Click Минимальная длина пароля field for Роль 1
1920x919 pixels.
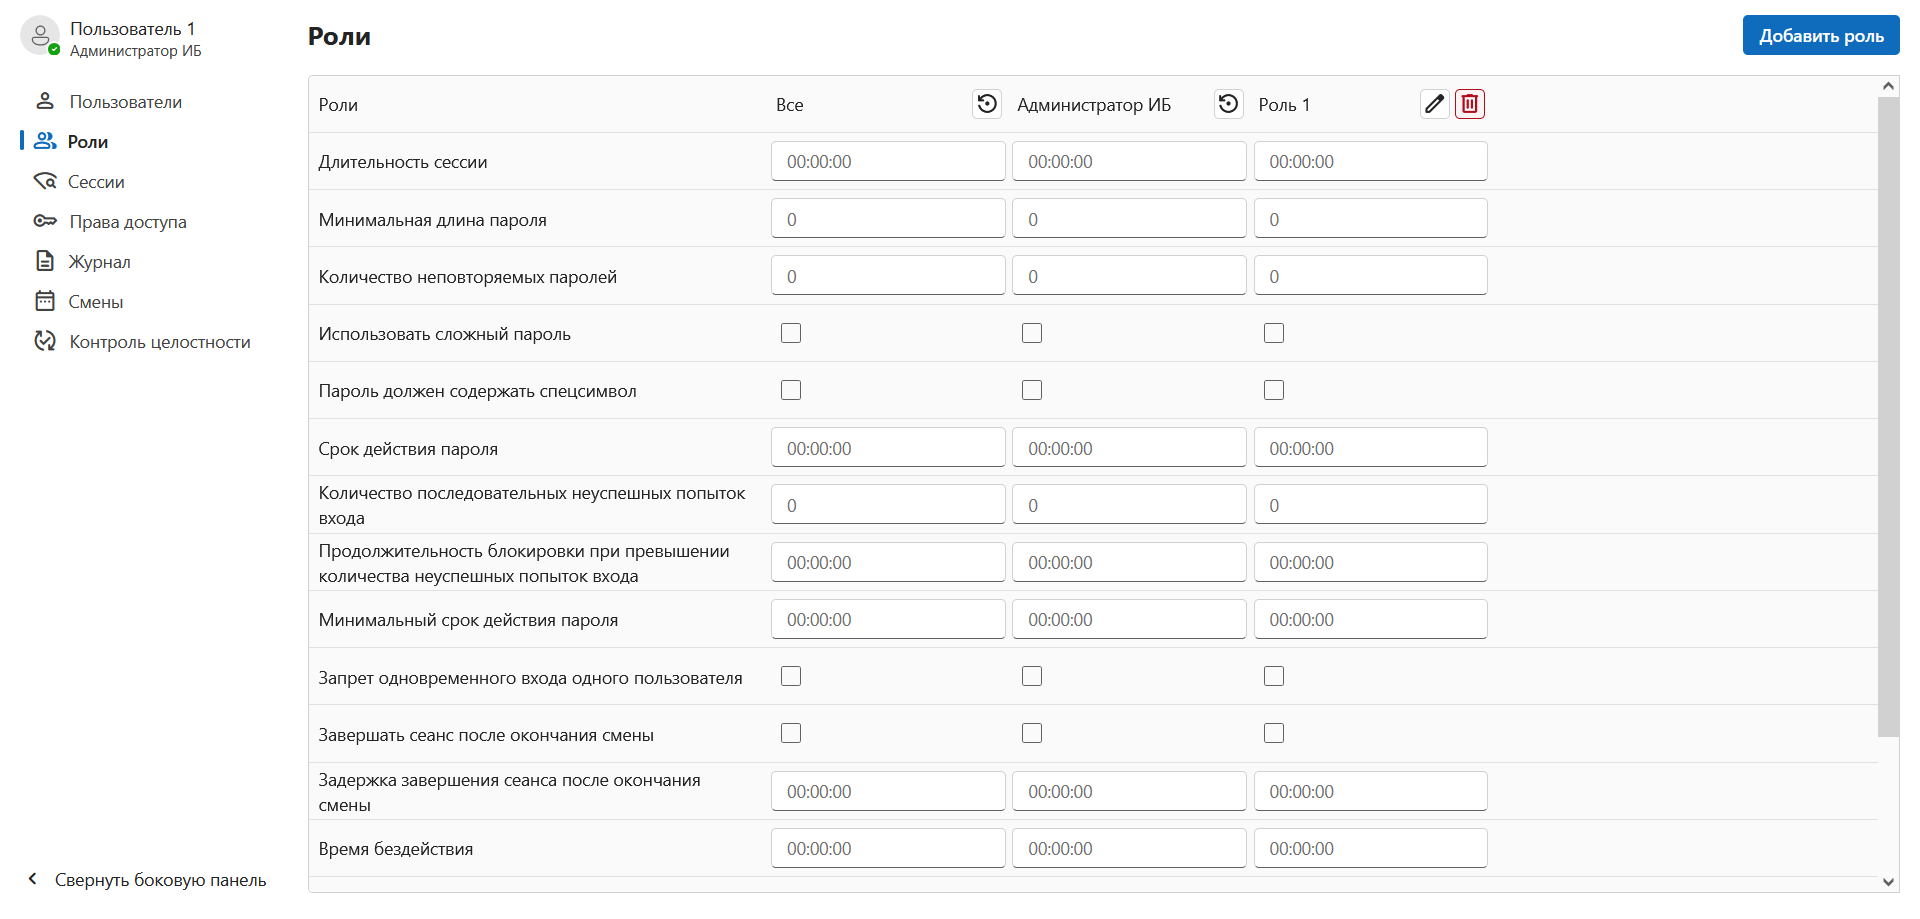pos(1371,218)
